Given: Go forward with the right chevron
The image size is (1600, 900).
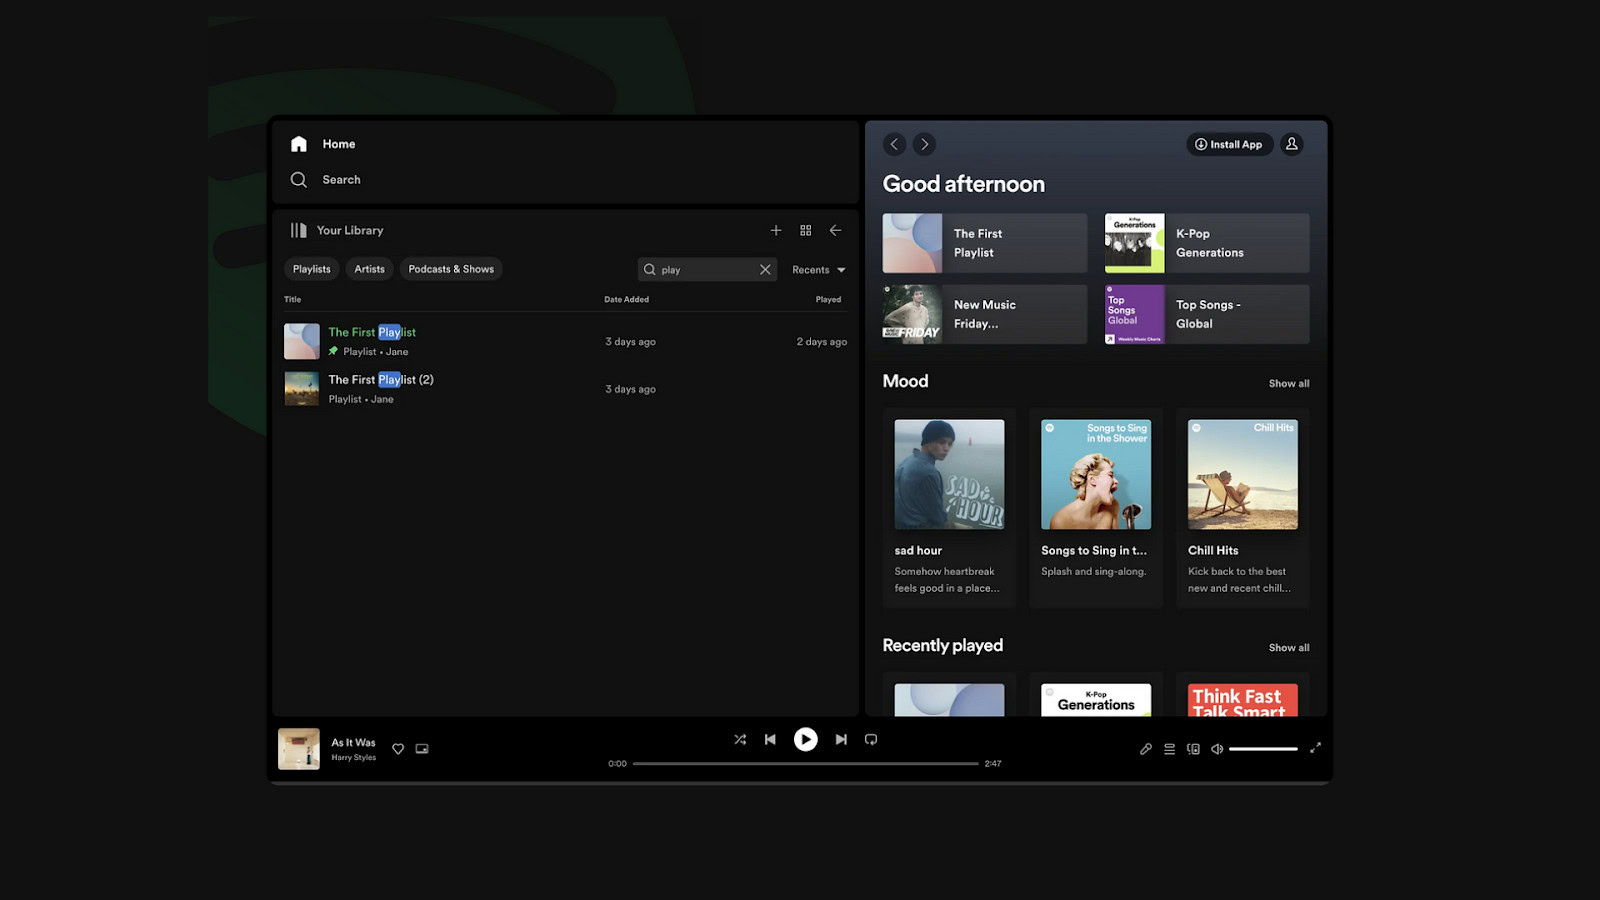Looking at the screenshot, I should coord(925,144).
